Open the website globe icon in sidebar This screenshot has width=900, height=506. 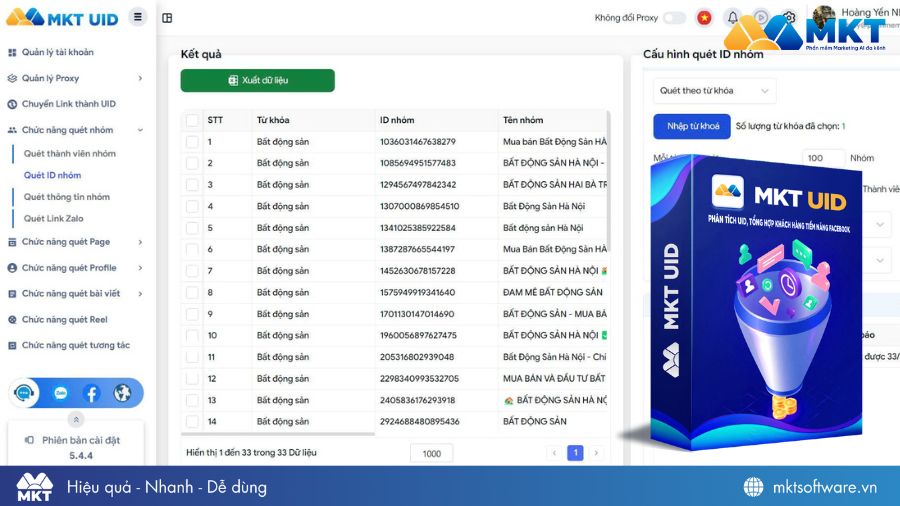122,393
